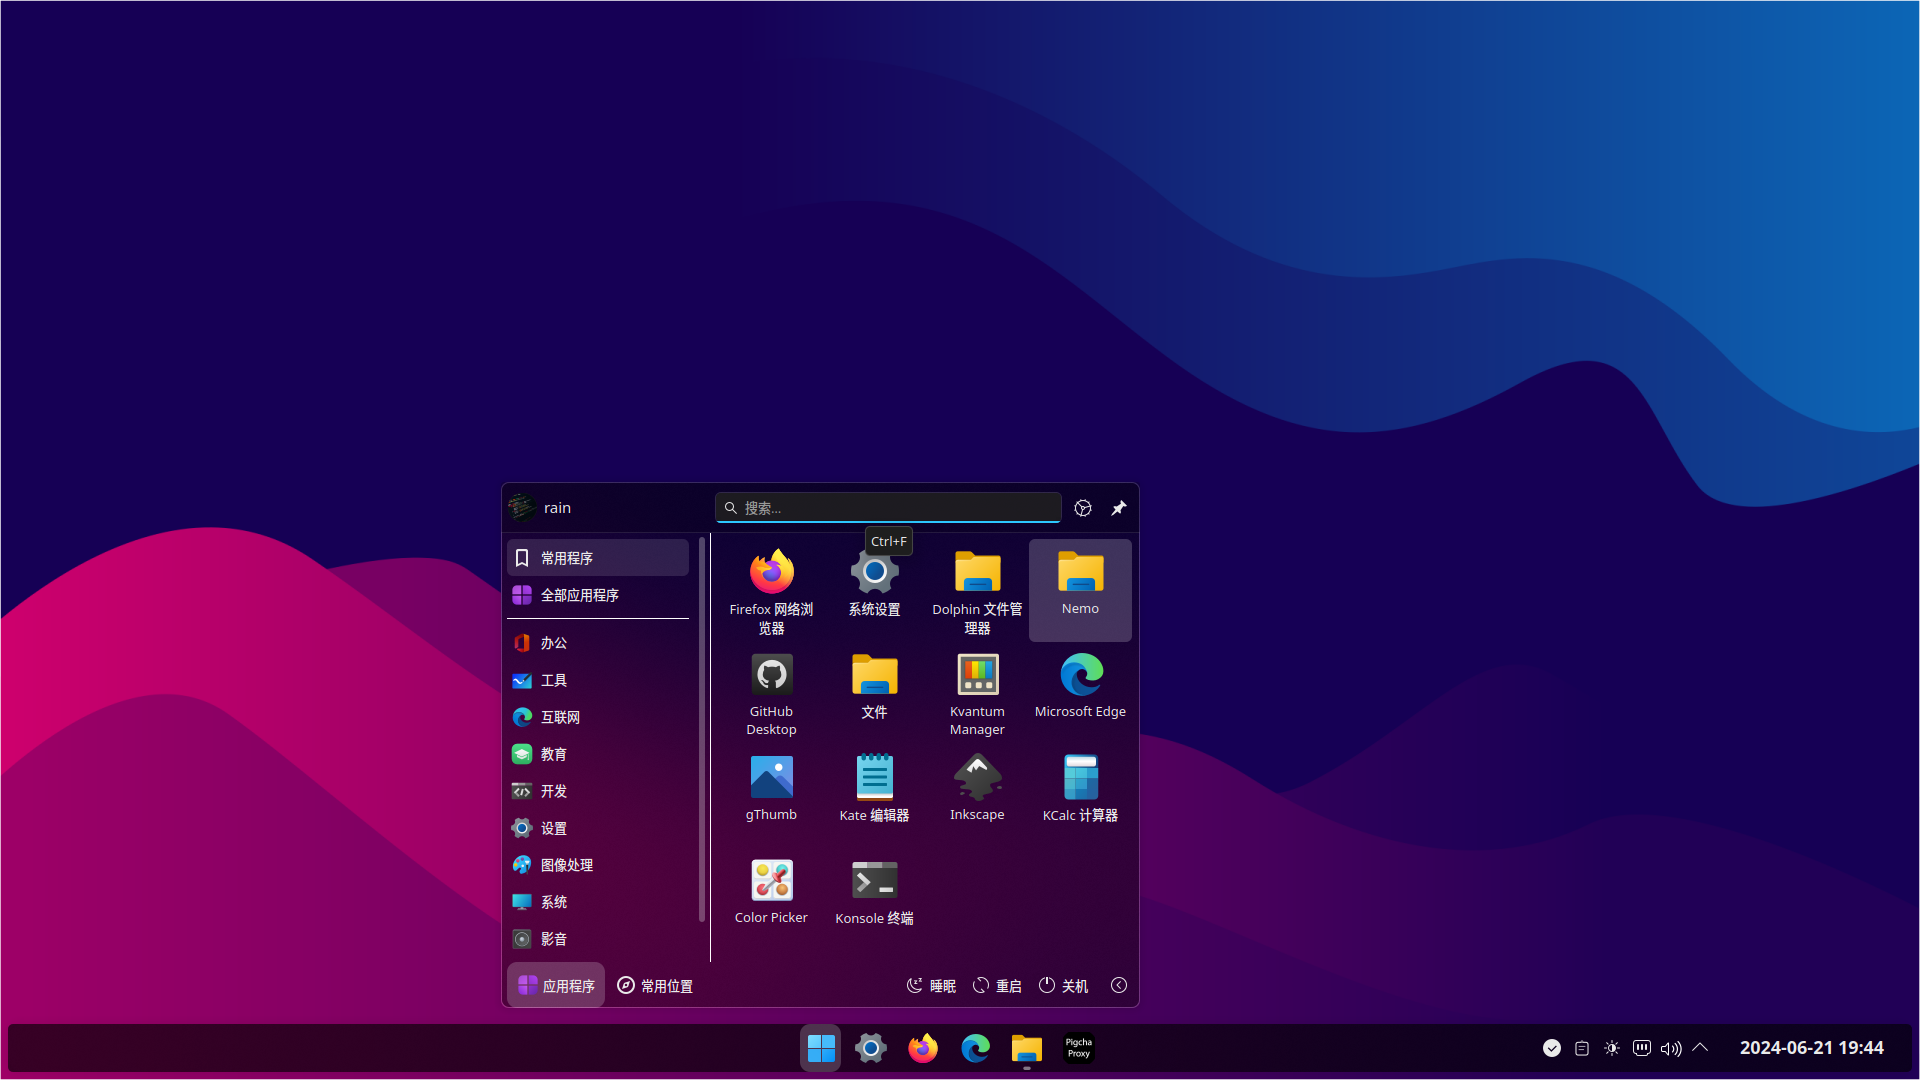Screen dimensions: 1920x1080
Task: Click the back chevron near the power options
Action: (x=1119, y=985)
